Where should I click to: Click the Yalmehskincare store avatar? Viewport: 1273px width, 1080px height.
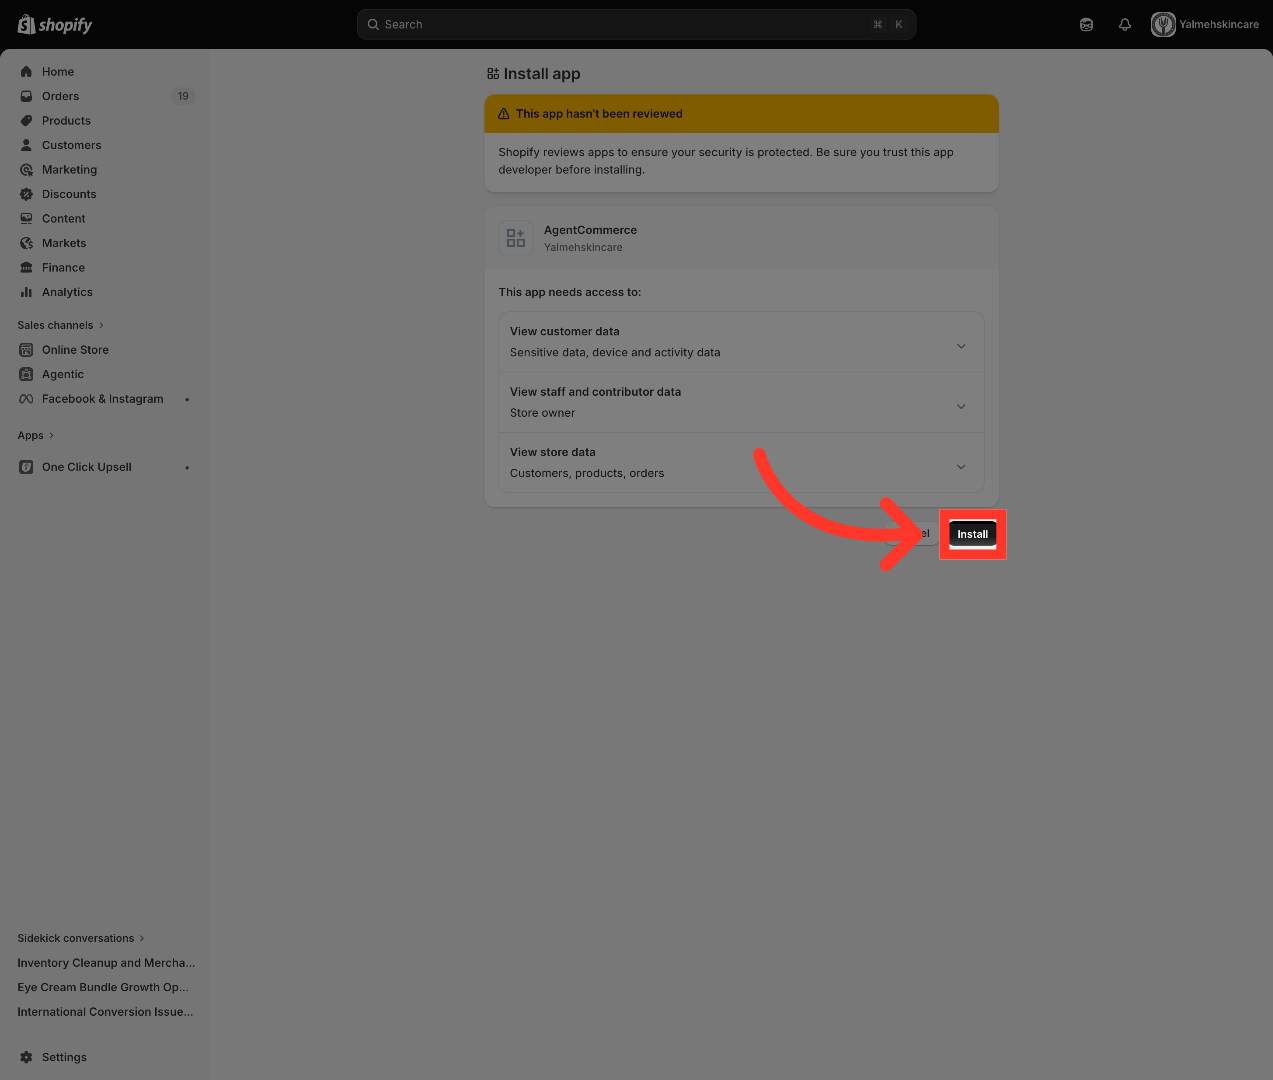1163,24
